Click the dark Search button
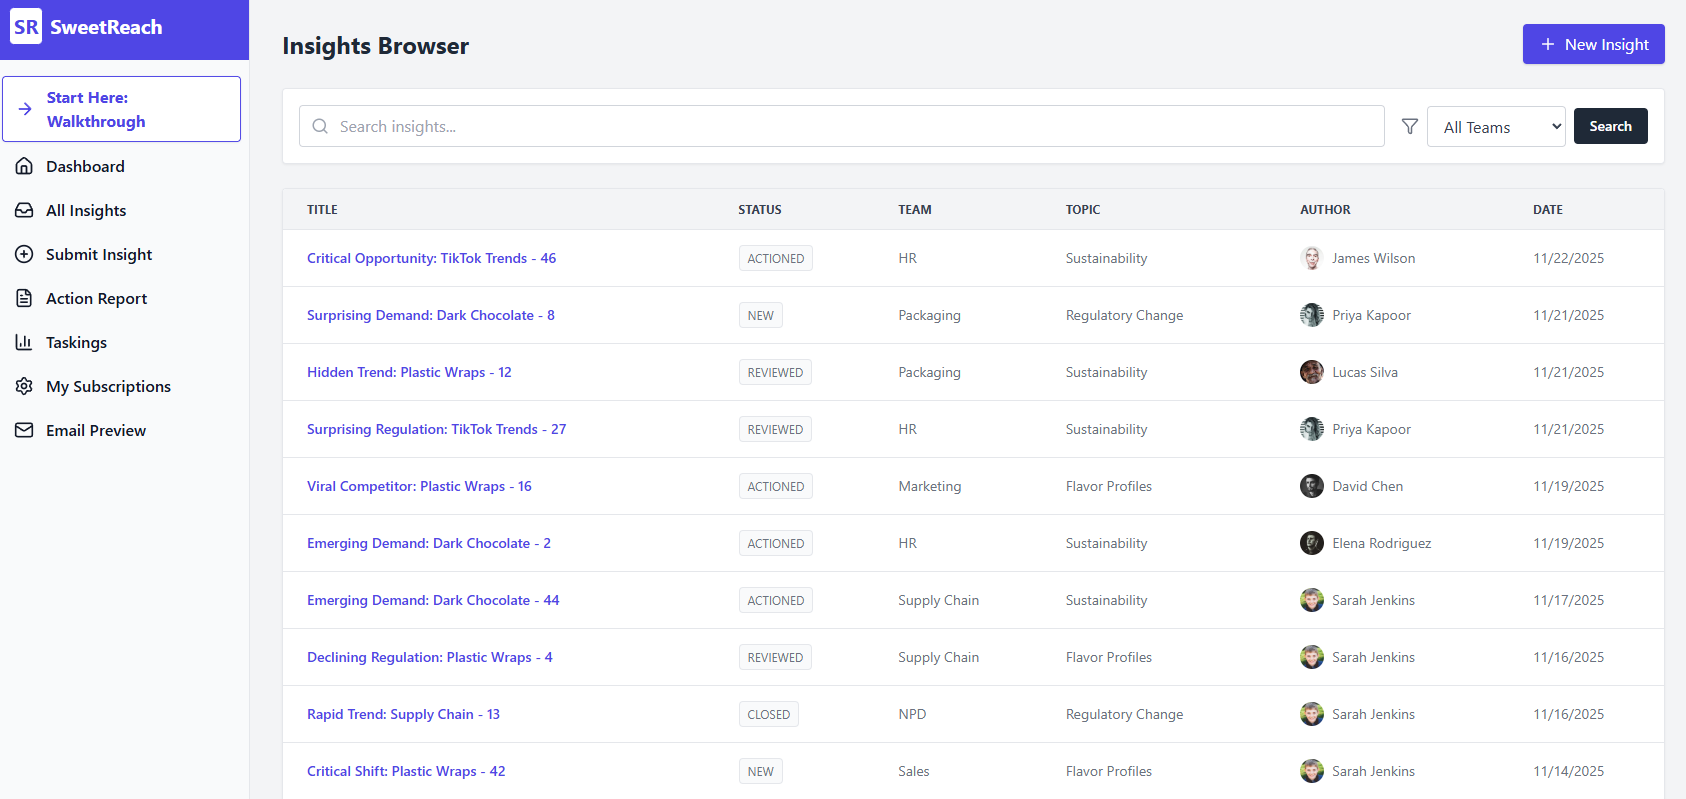 [1610, 126]
